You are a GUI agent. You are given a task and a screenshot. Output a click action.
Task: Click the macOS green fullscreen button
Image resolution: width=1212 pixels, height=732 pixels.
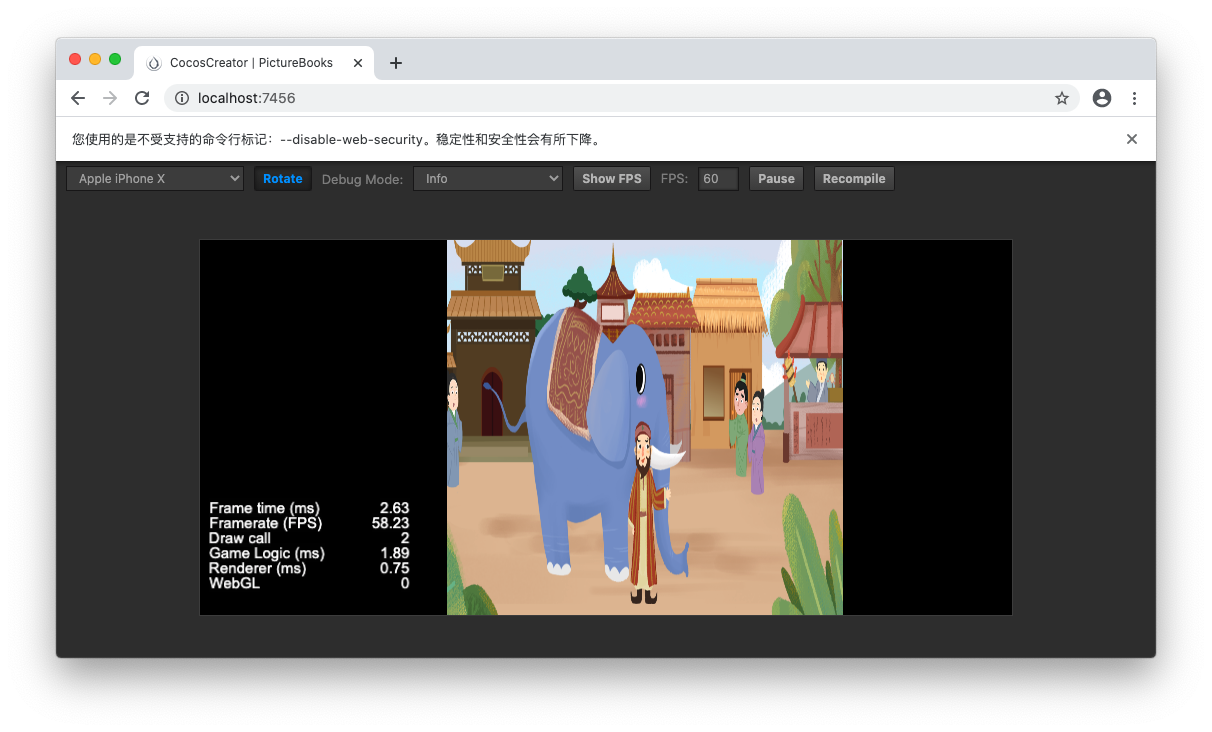coord(115,59)
